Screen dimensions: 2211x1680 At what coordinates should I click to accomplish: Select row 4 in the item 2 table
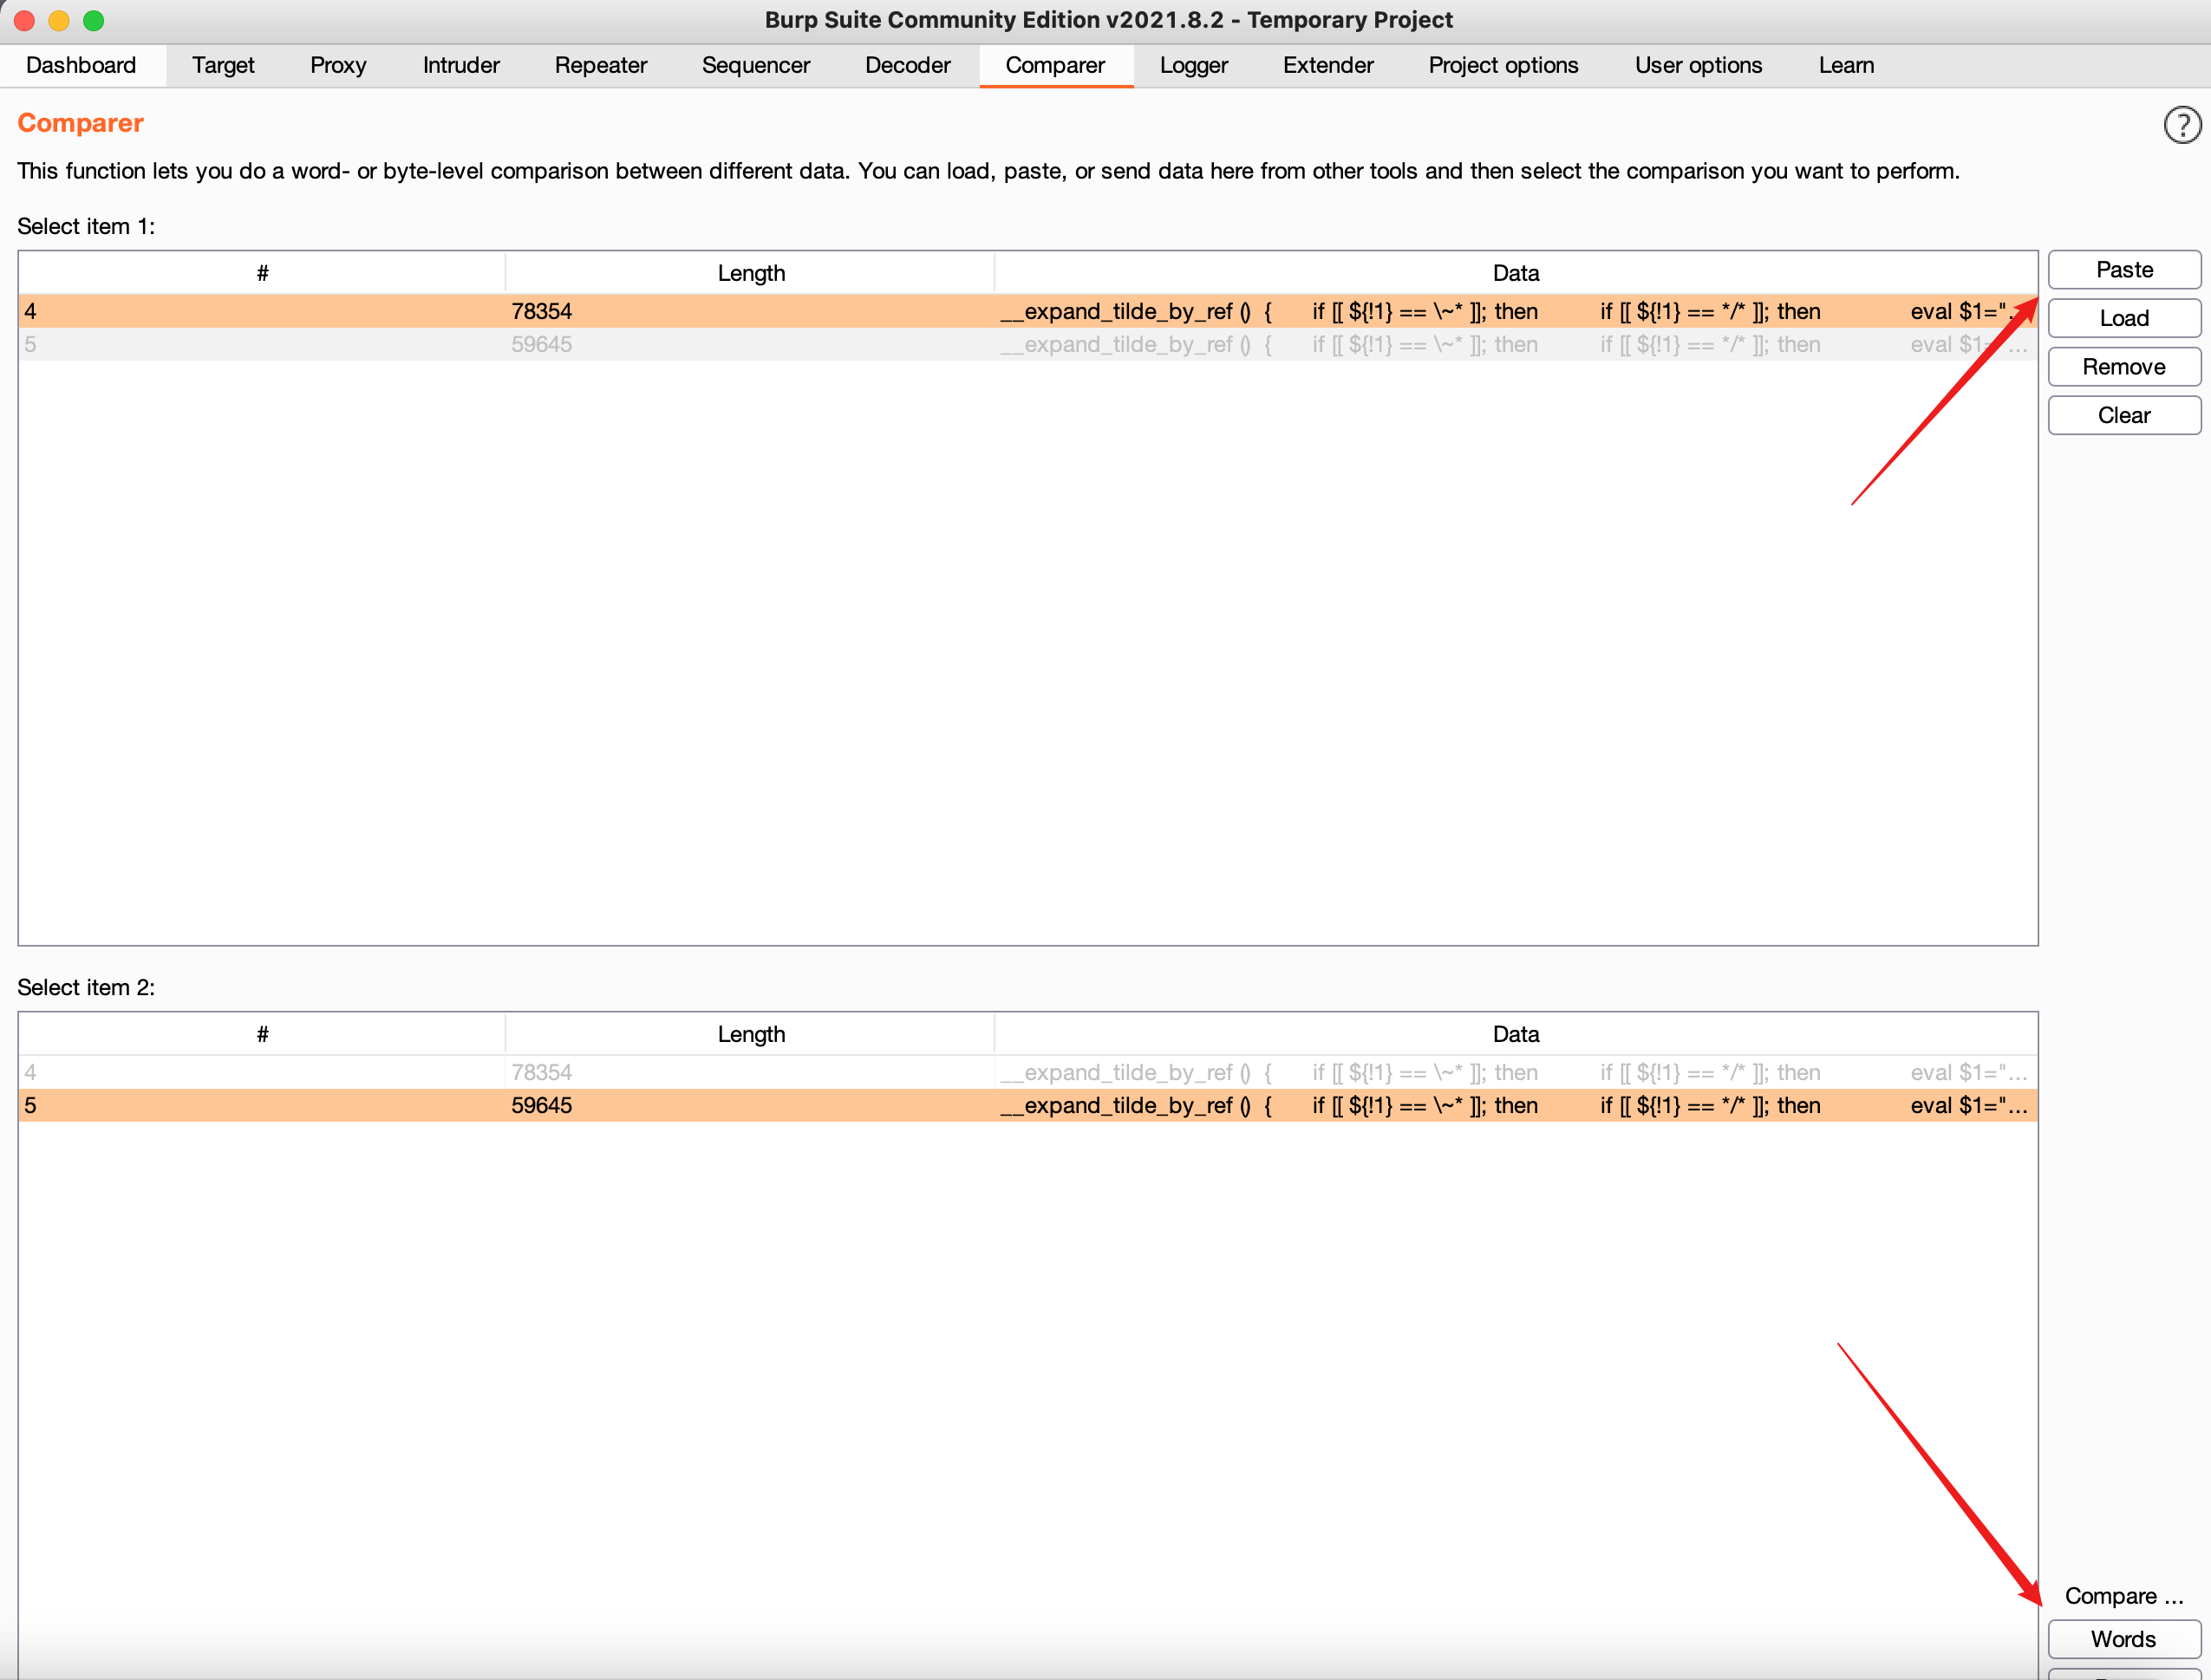(x=1028, y=1072)
